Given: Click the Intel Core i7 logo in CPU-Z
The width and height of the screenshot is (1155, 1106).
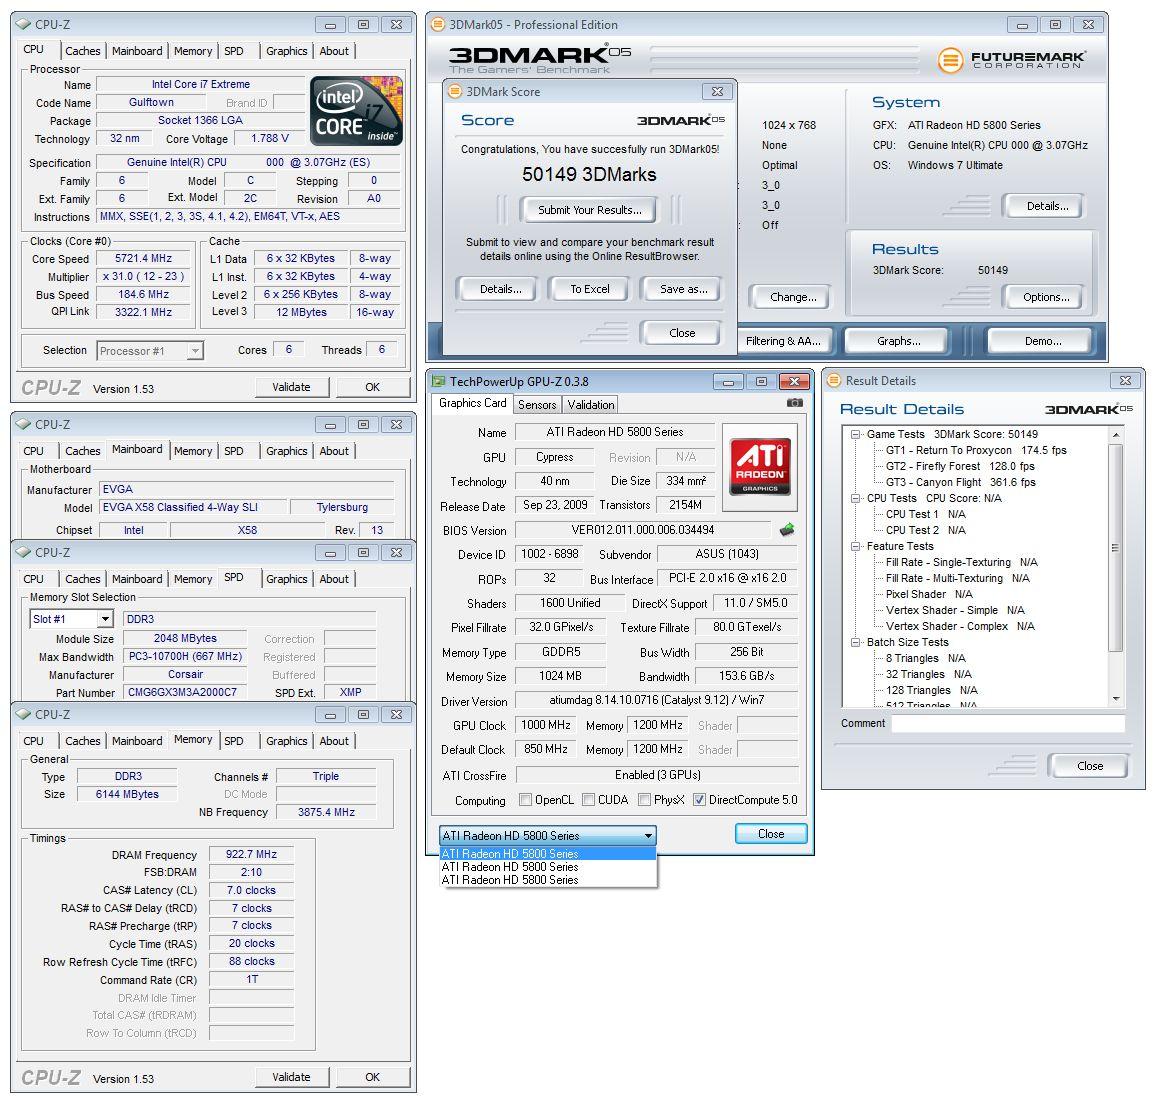Looking at the screenshot, I should 356,110.
